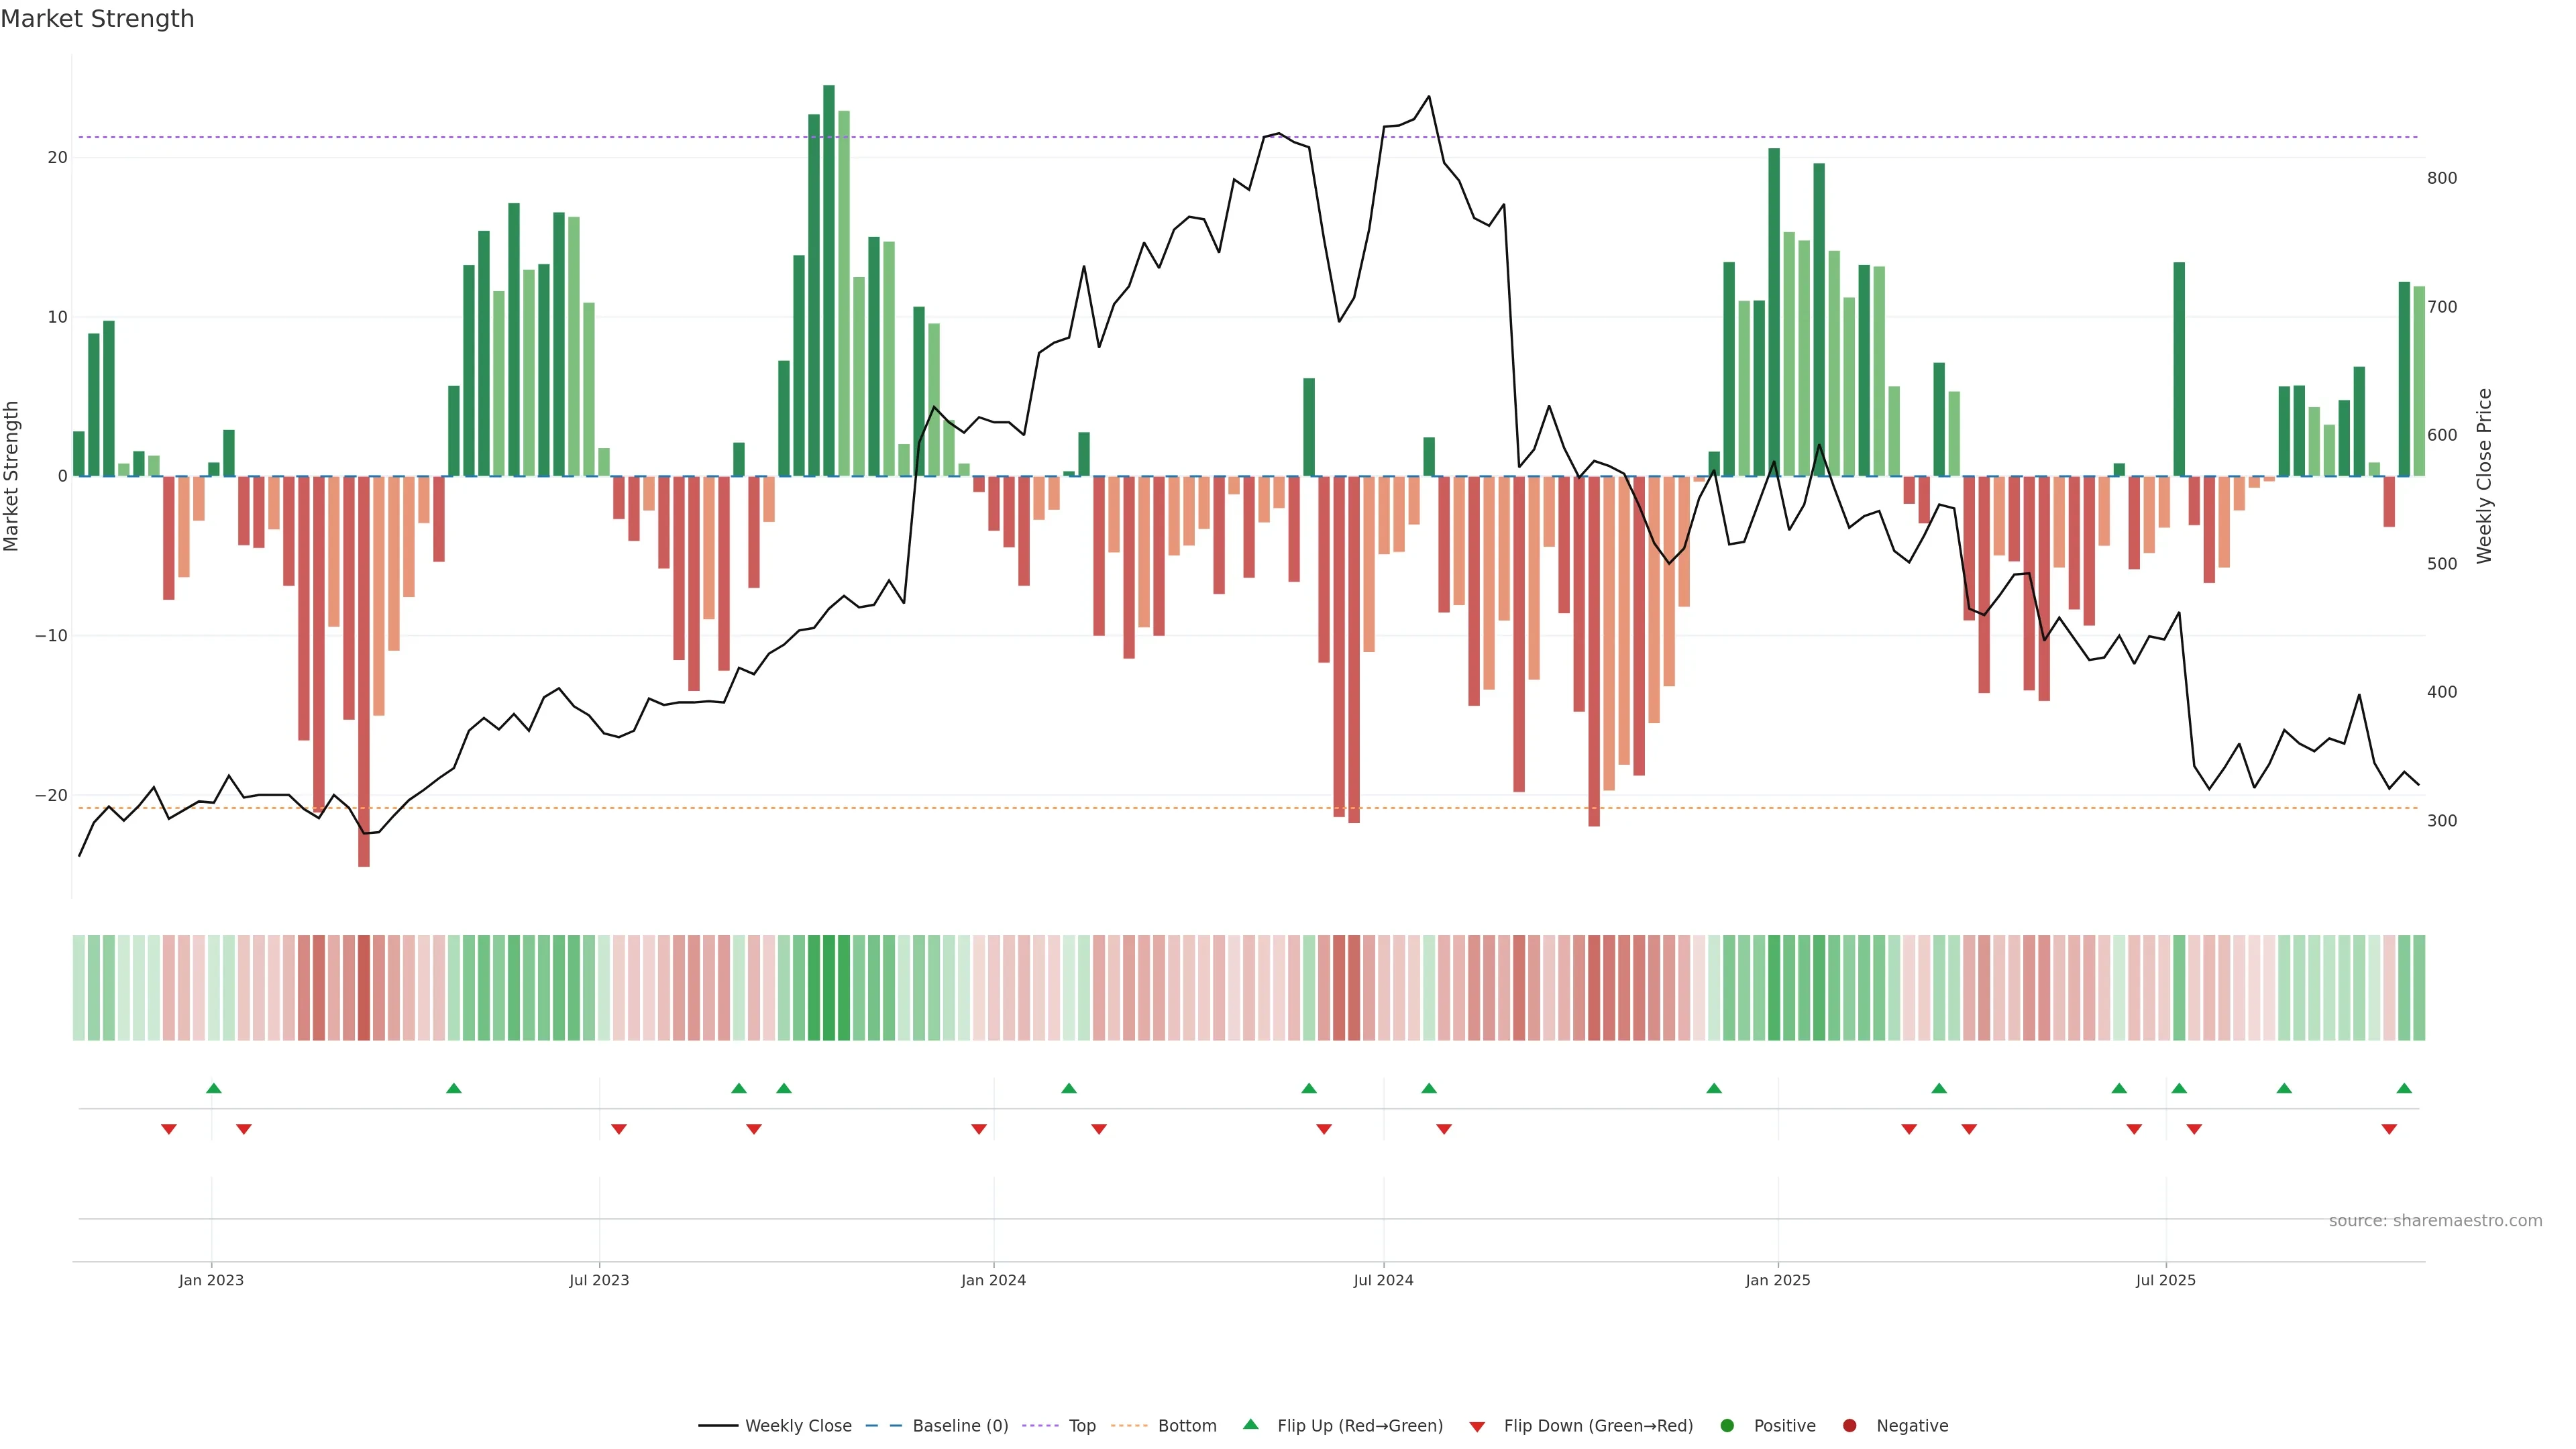Image resolution: width=2576 pixels, height=1449 pixels.
Task: Click the leftmost green Flip Up triangle marker
Action: coord(213,1088)
